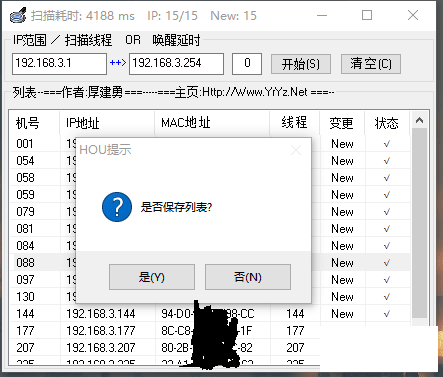The image size is (443, 377).
Task: Click the vertical scrollbar thumb of list
Action: [419, 223]
